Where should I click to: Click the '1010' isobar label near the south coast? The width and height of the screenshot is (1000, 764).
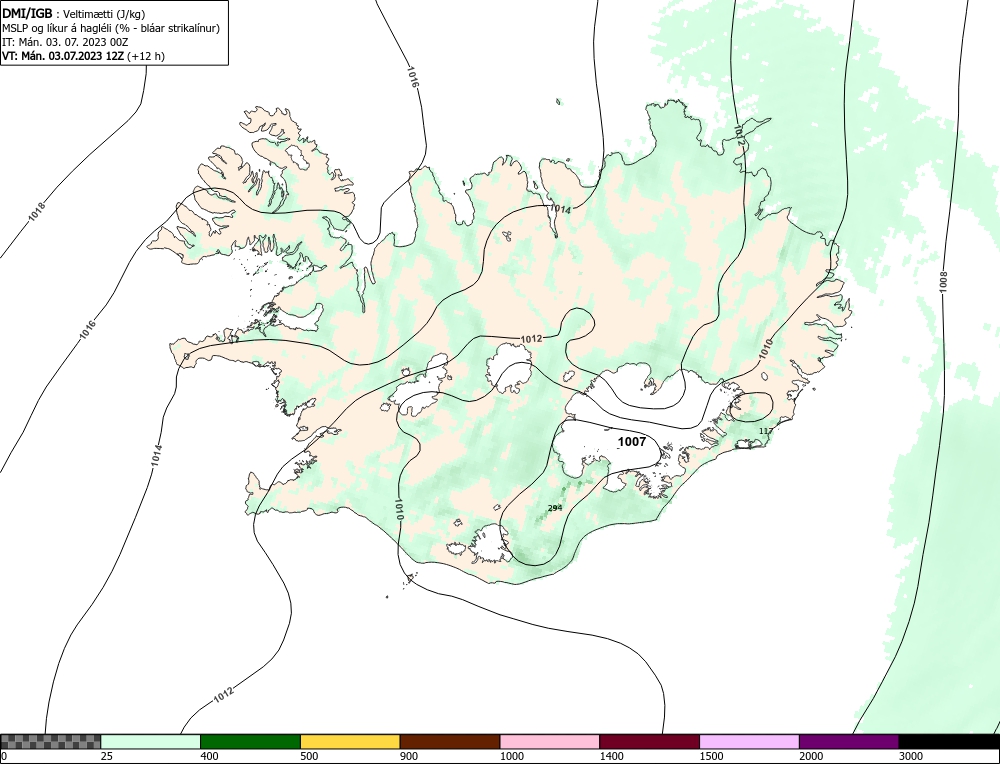click(399, 510)
